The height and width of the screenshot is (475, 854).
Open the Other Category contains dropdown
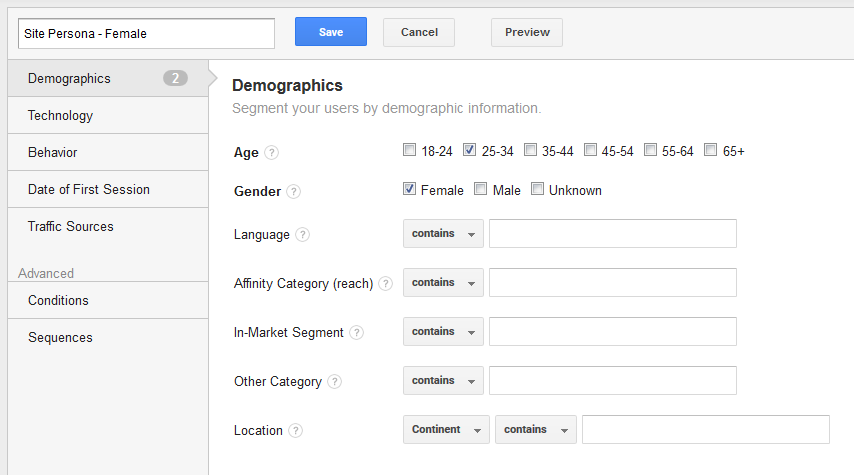tap(443, 381)
